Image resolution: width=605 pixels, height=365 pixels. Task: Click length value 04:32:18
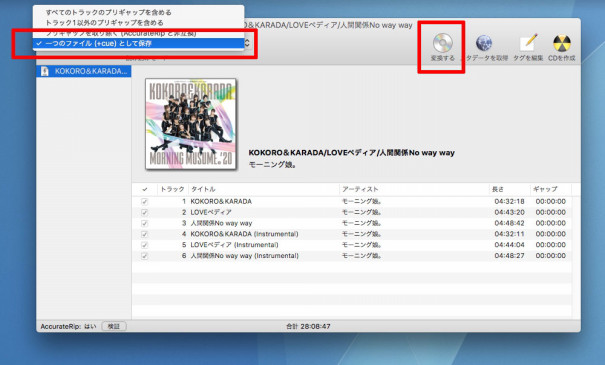(509, 201)
